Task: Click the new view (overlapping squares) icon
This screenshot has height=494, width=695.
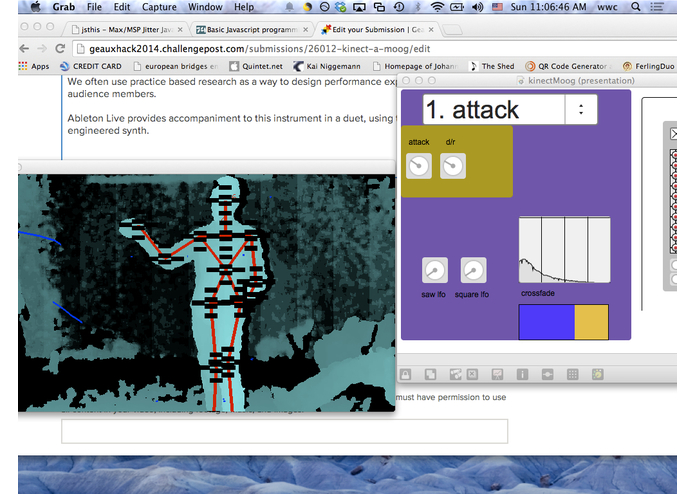Action: click(430, 375)
